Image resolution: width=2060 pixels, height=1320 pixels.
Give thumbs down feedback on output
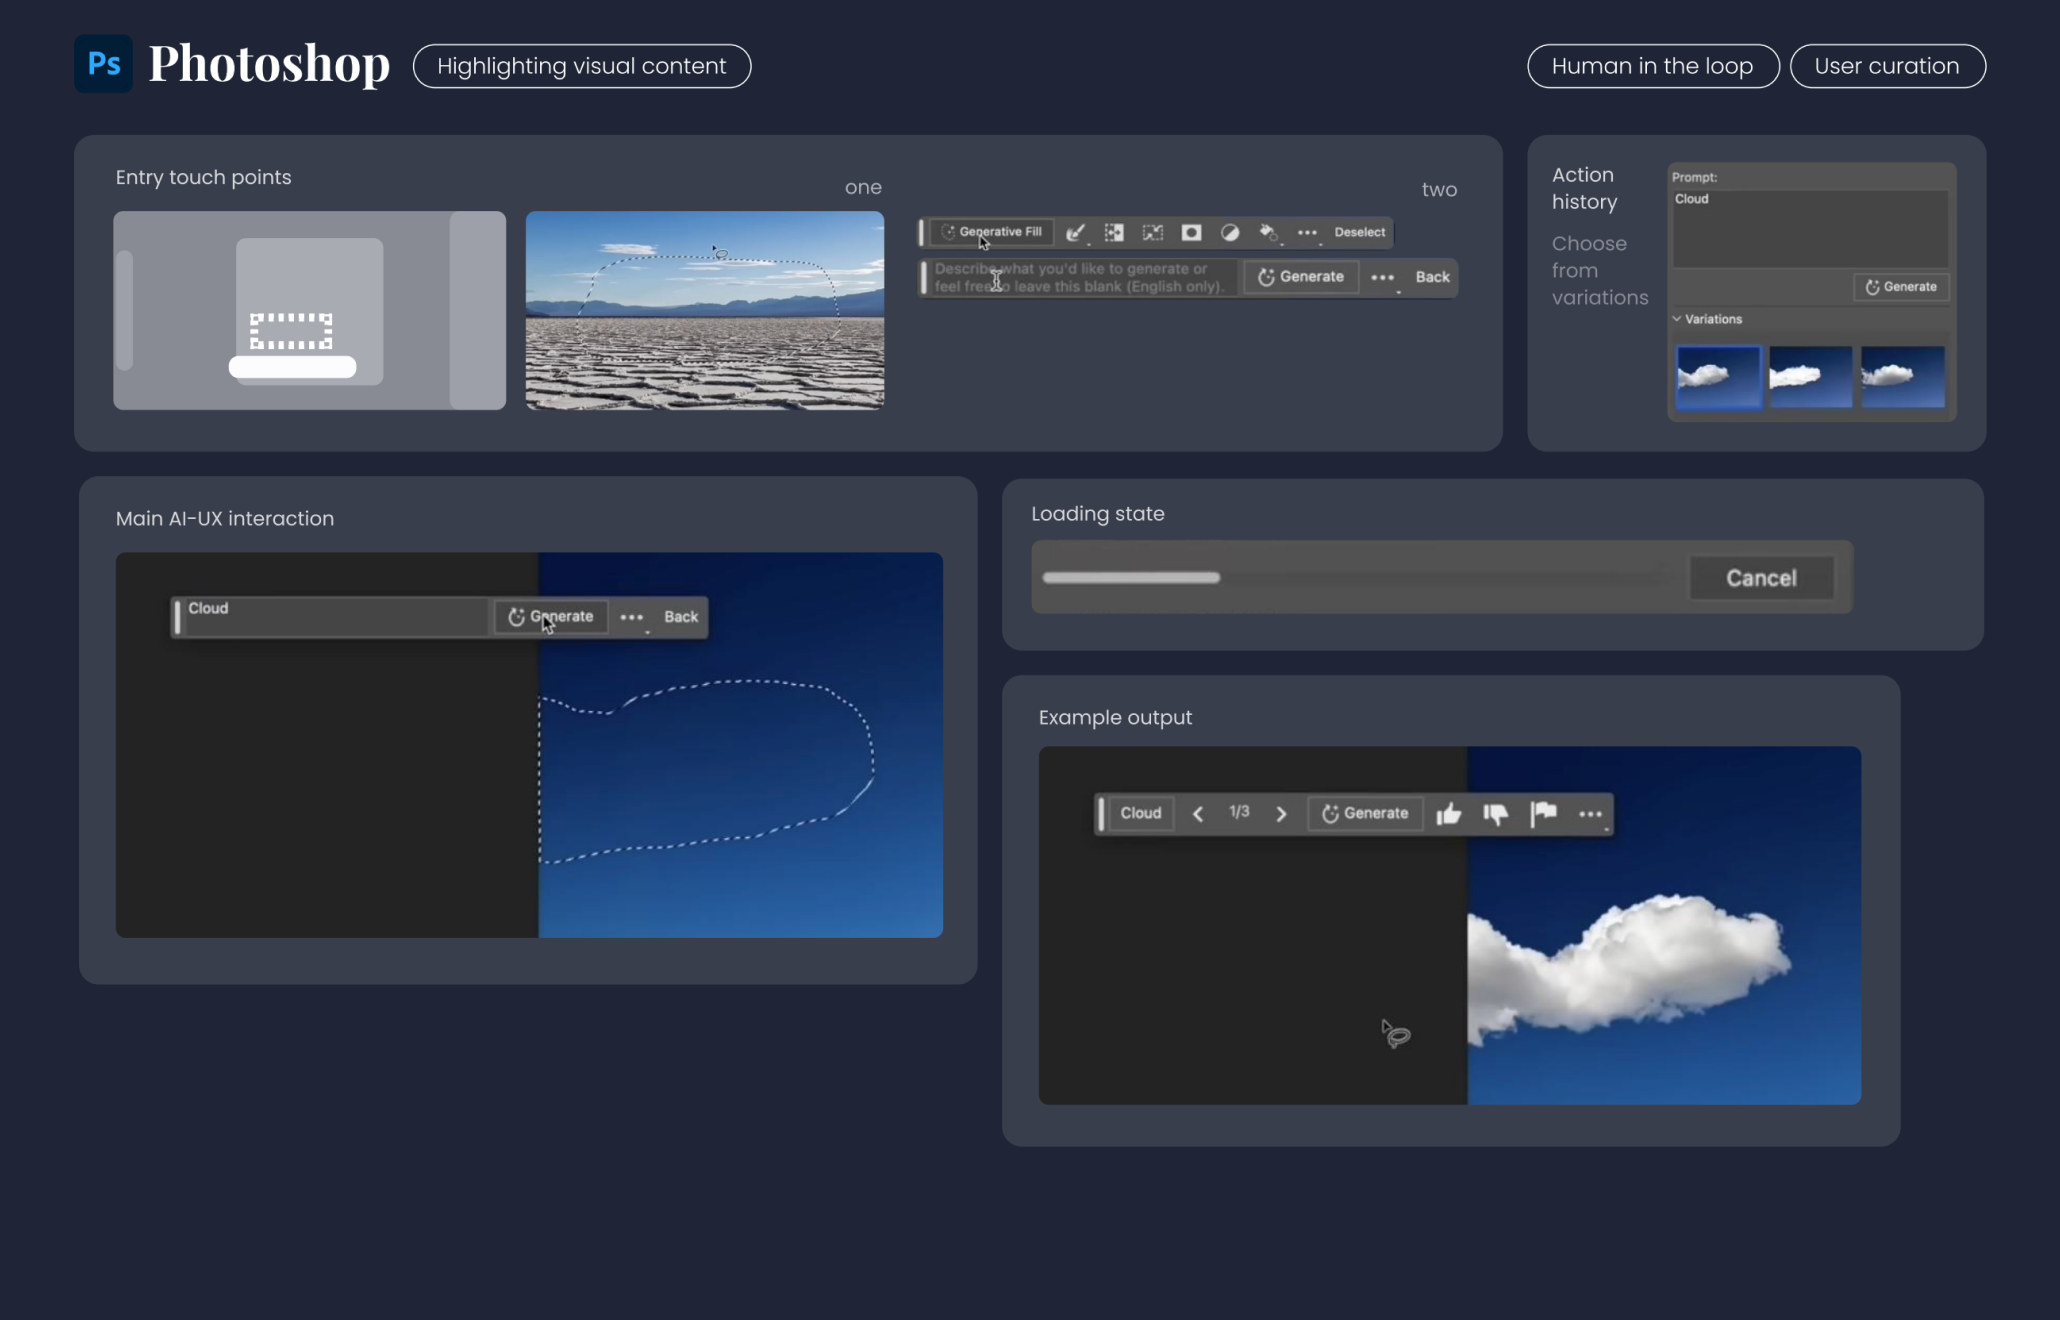tap(1495, 814)
